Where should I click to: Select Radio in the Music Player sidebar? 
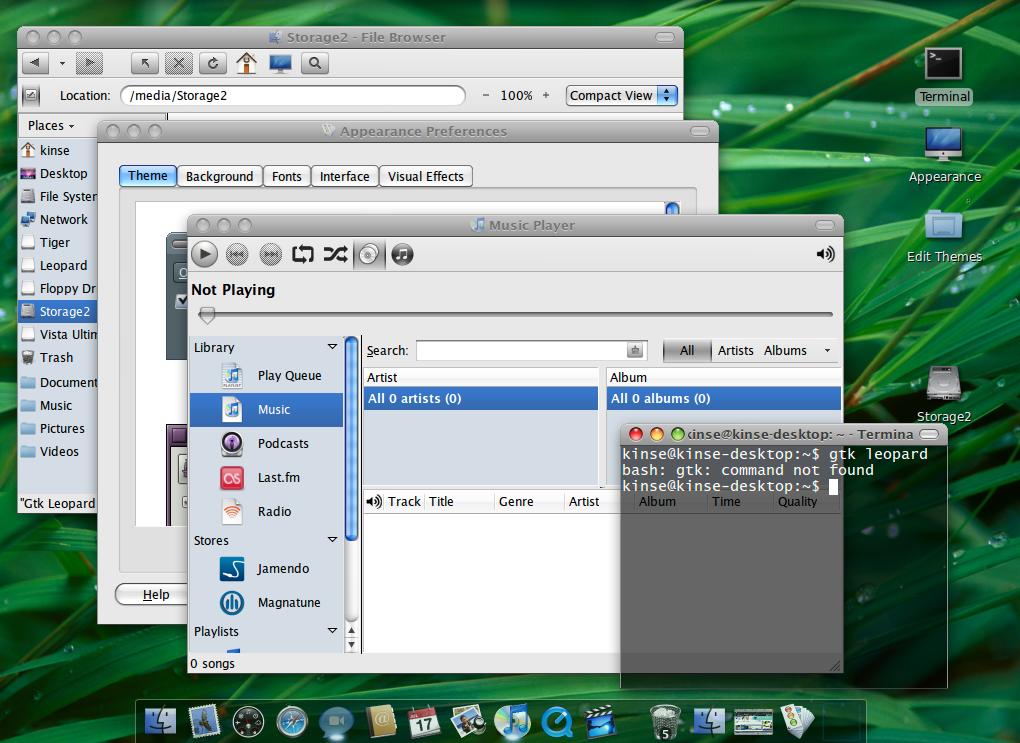click(x=267, y=511)
